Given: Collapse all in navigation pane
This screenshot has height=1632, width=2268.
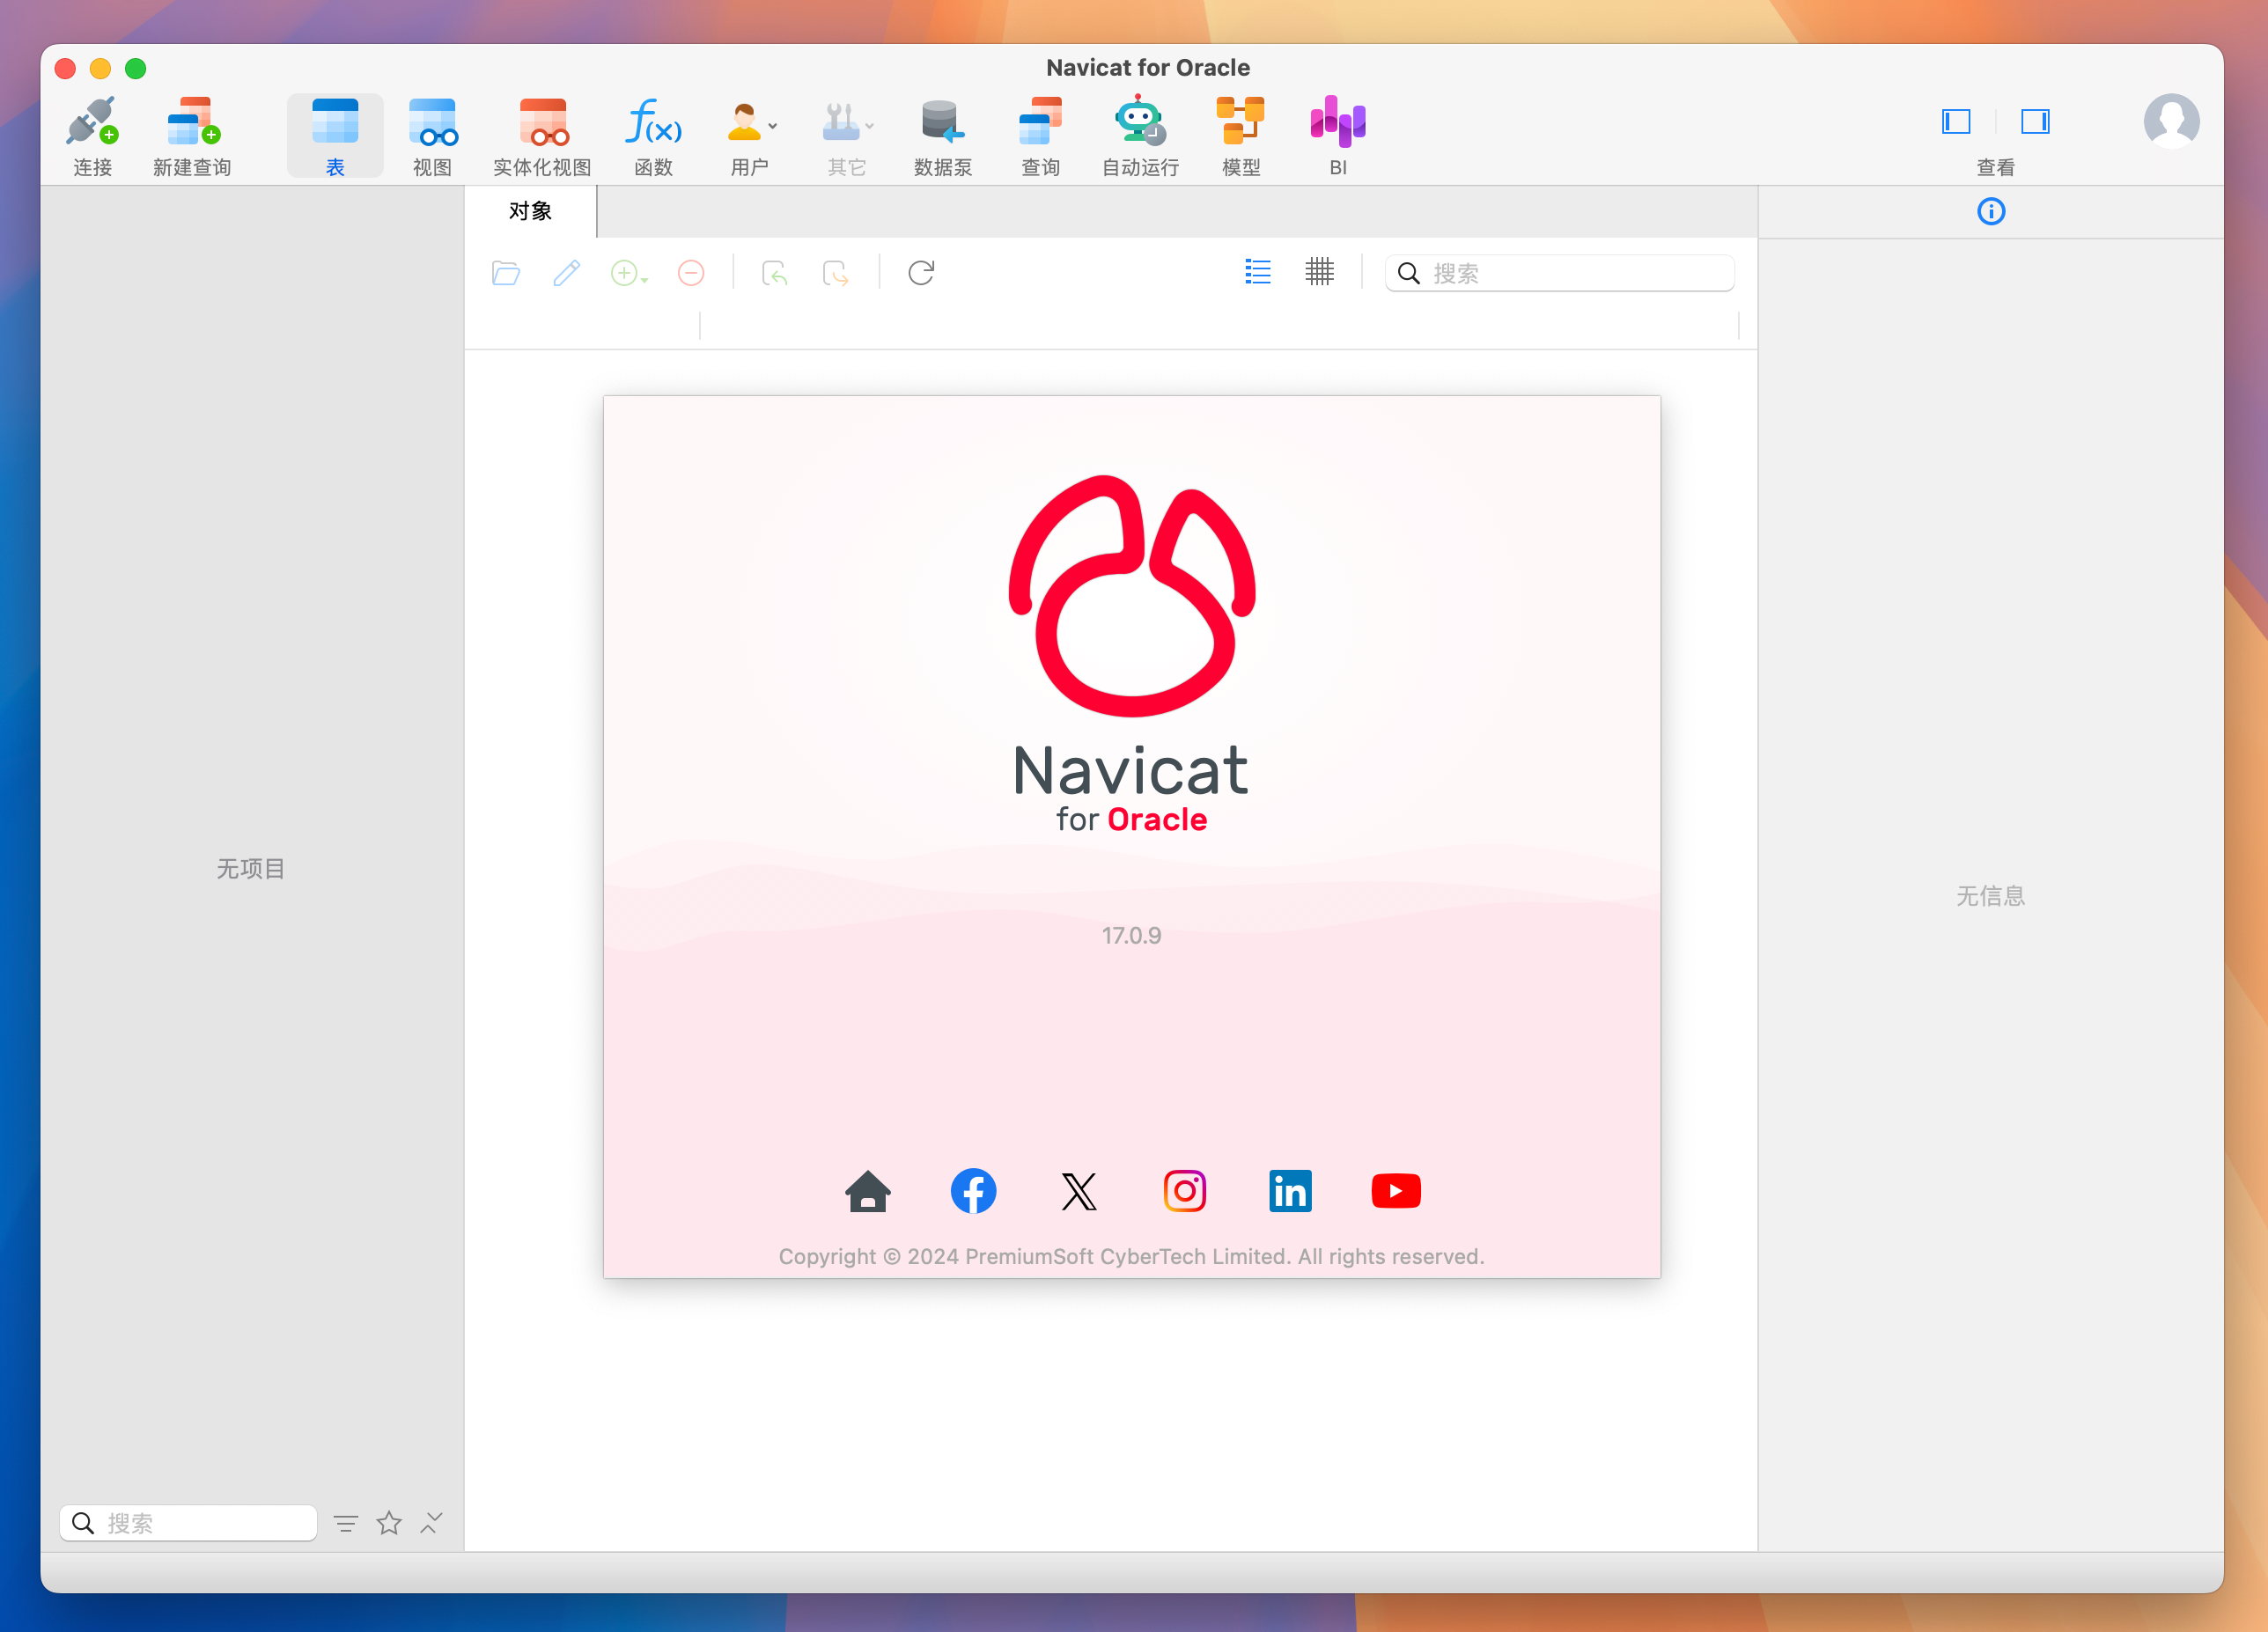Looking at the screenshot, I should 431,1523.
